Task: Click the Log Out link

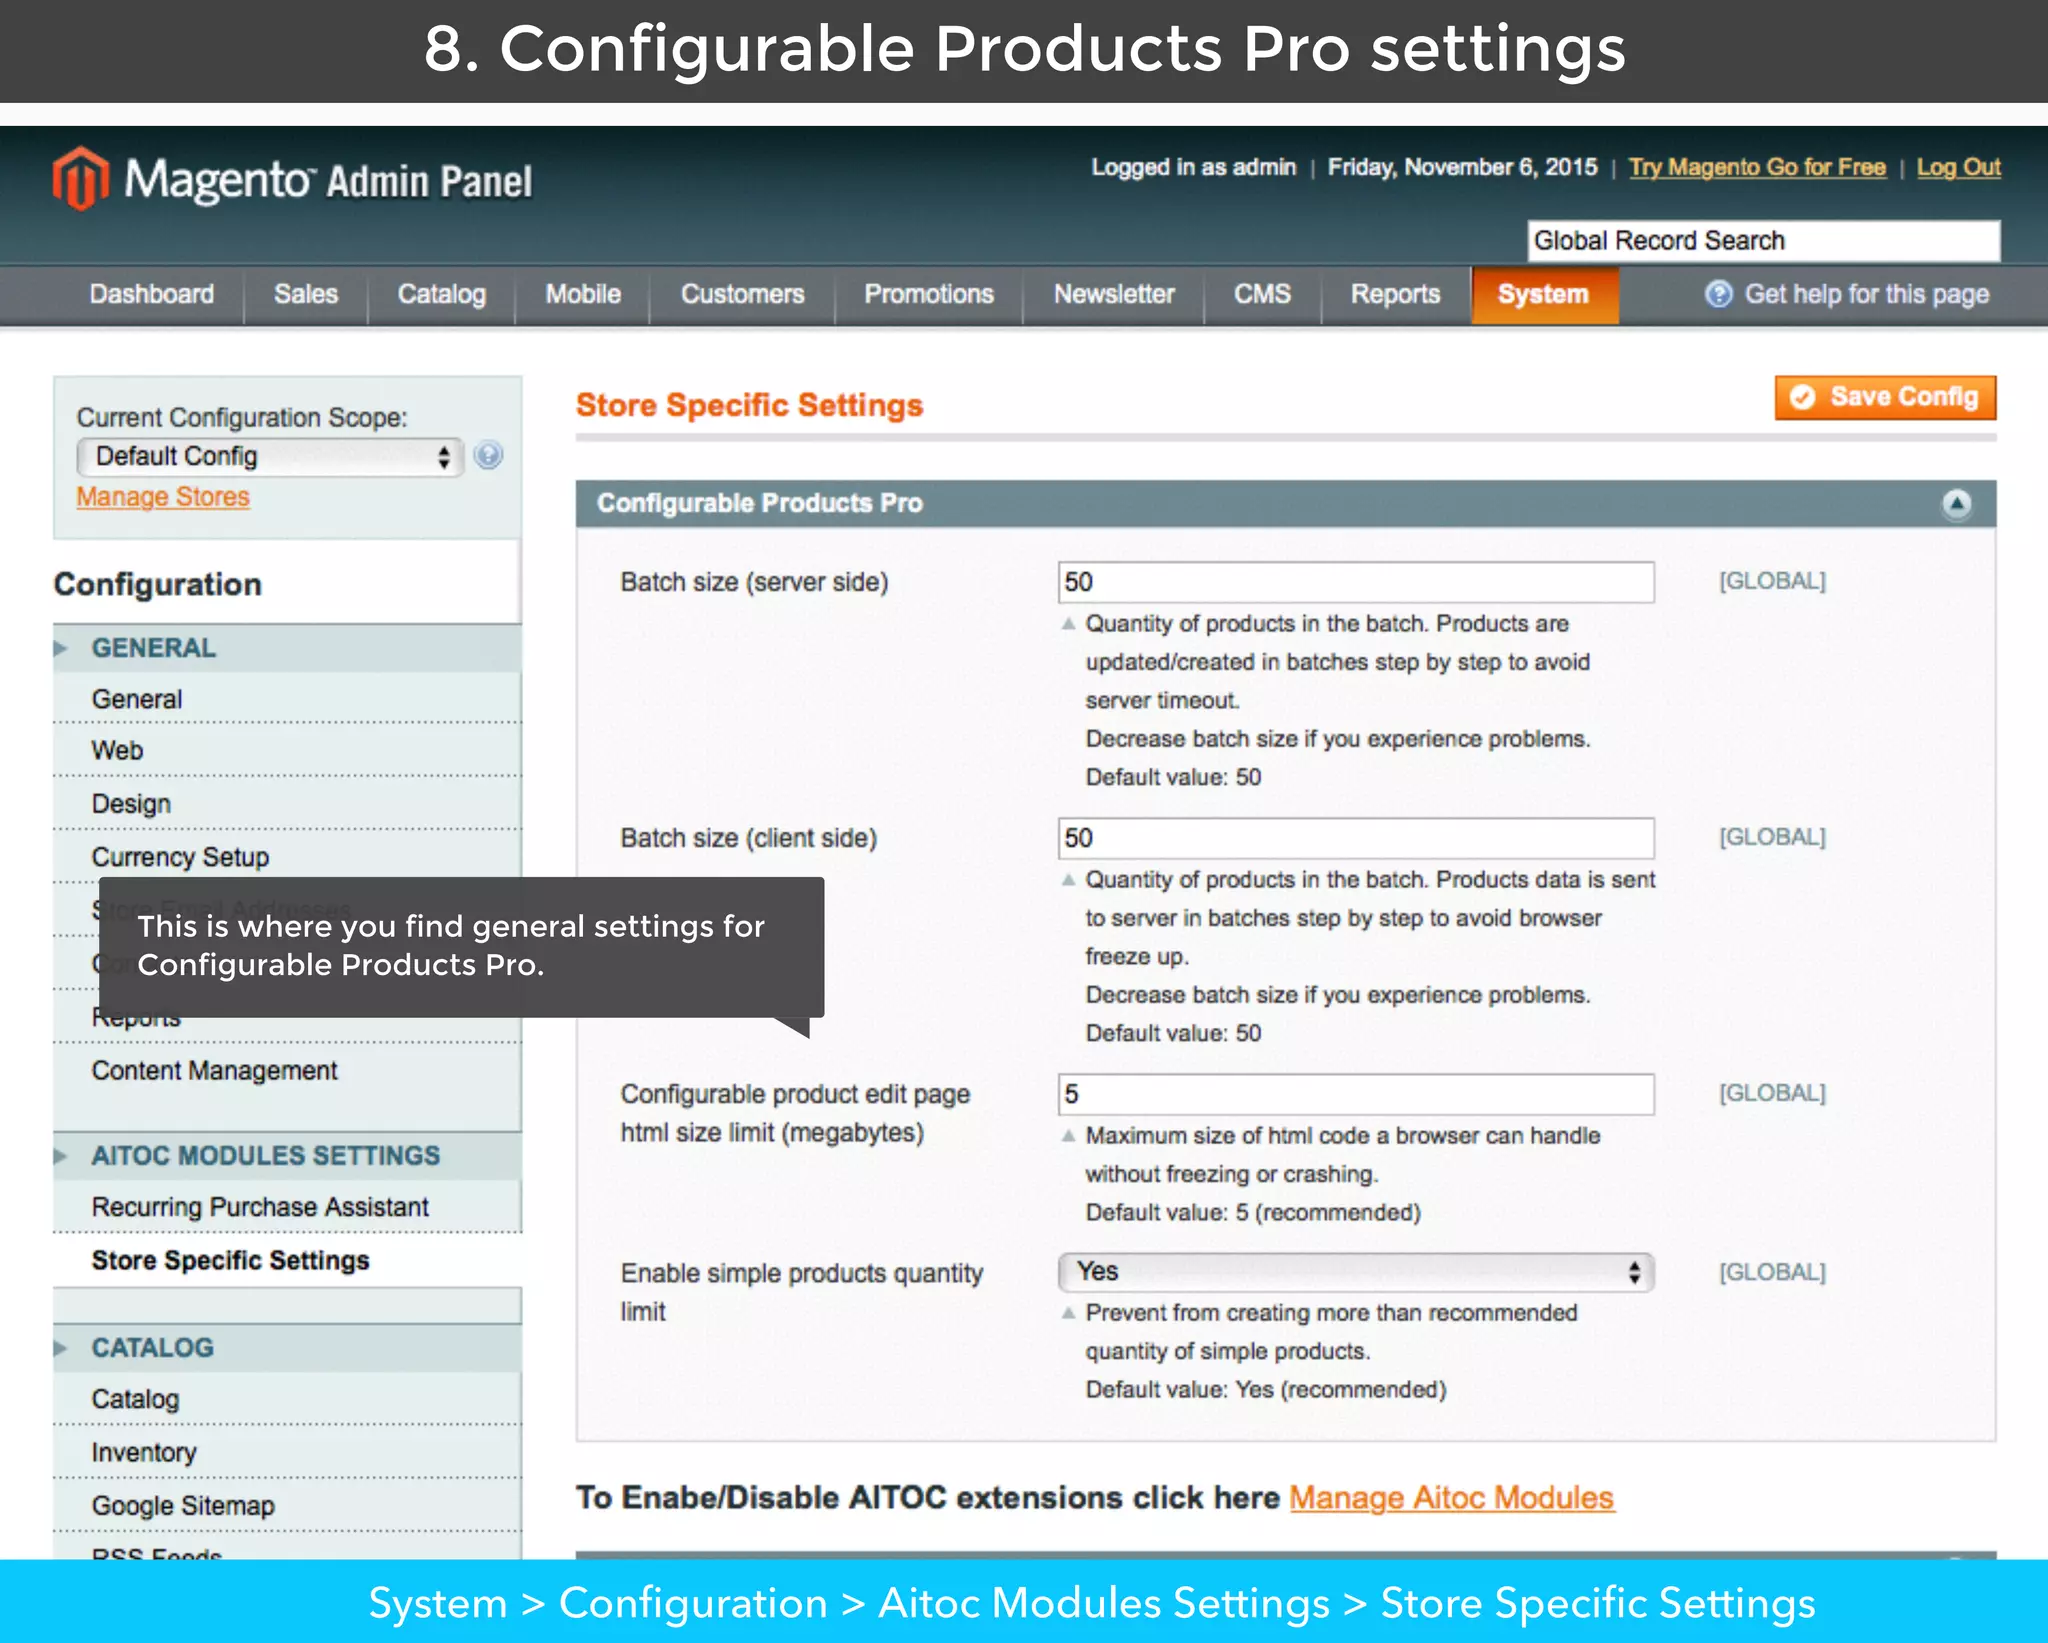Action: point(1958,167)
